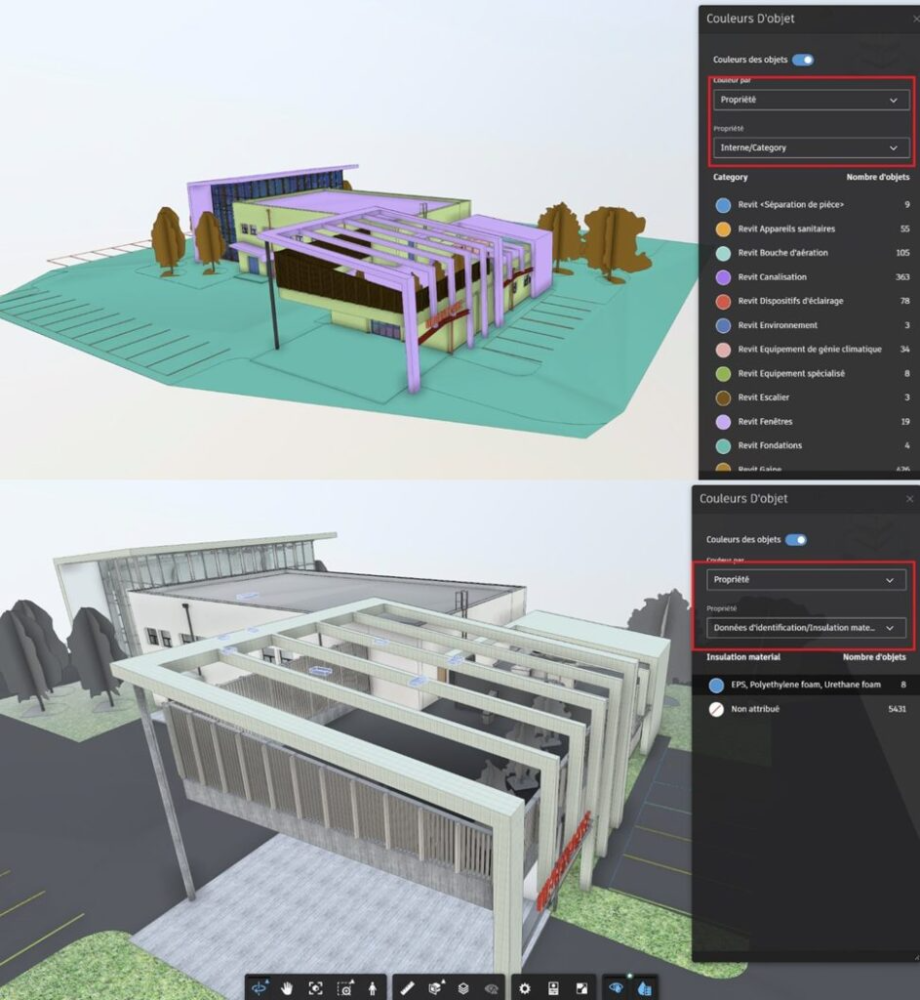The height and width of the screenshot is (1000, 920).
Task: Open the stacked layers Explode model icon
Action: point(463,988)
